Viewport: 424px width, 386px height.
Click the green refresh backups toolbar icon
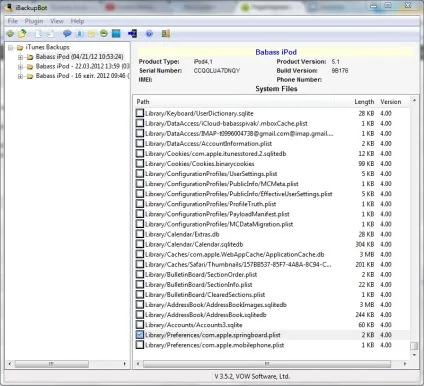[10, 33]
